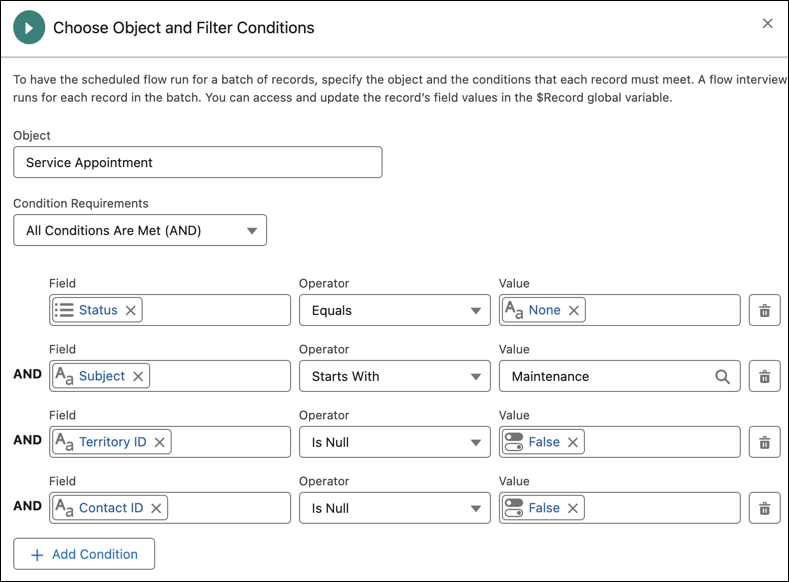789x582 pixels.
Task: Open the Equals operator dropdown
Action: [394, 310]
